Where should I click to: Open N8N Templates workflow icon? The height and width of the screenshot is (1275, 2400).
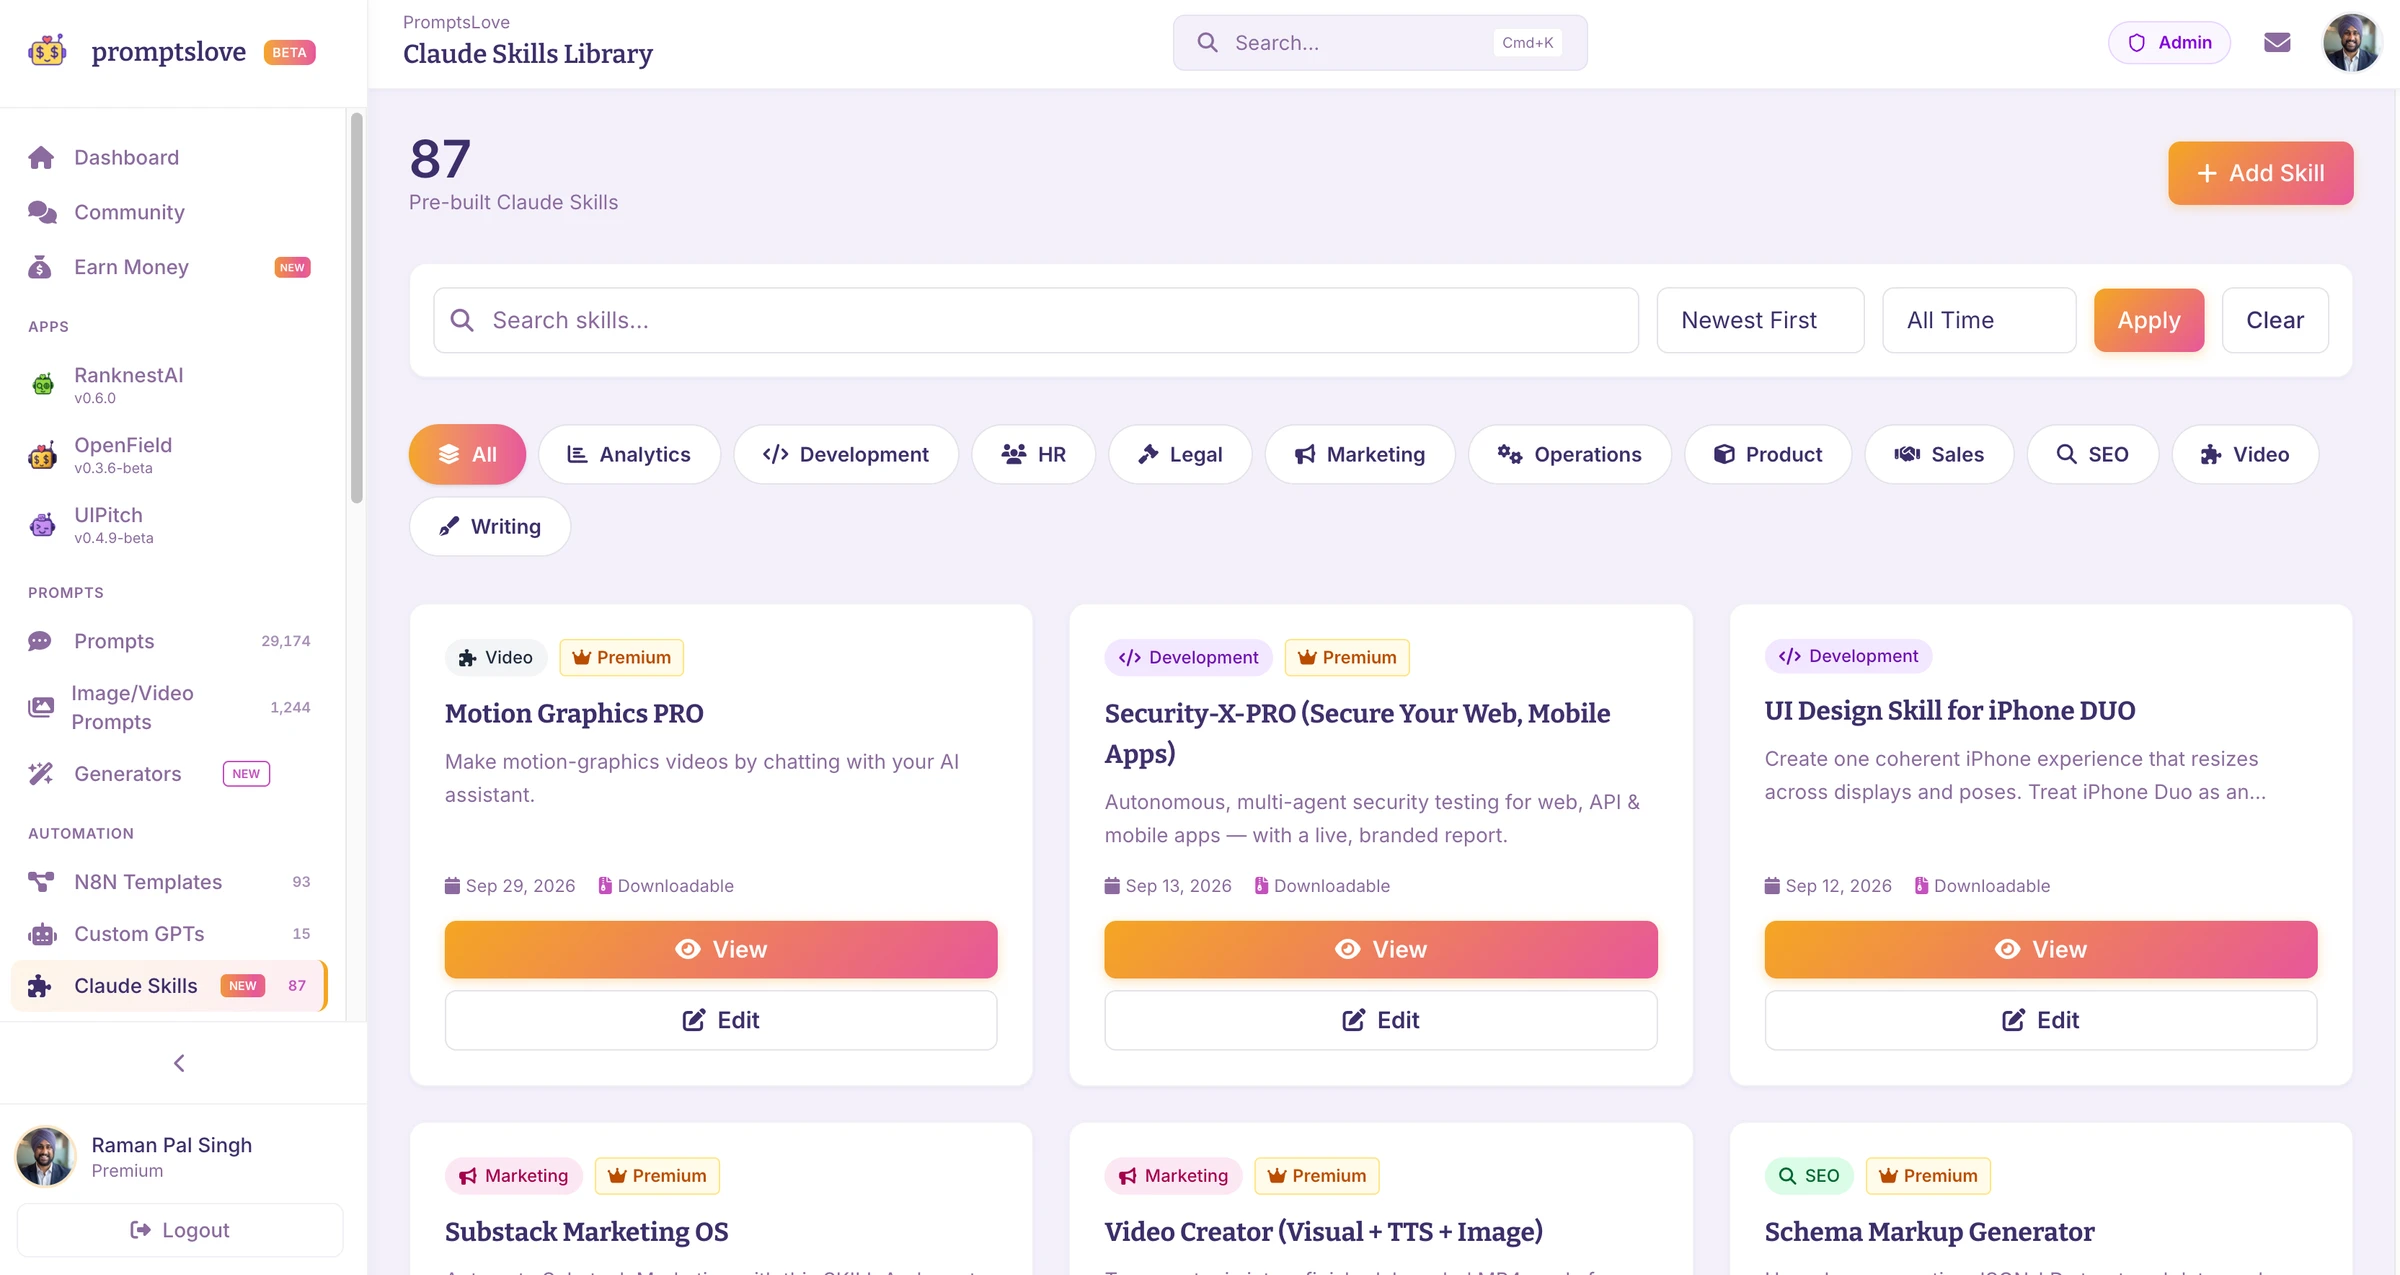click(x=41, y=882)
